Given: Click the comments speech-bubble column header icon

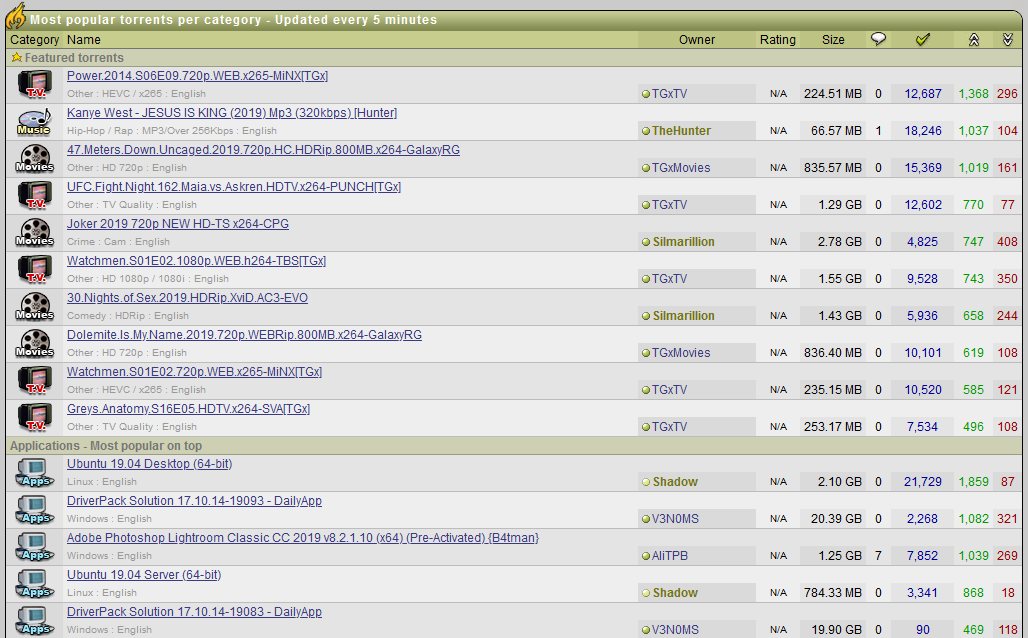Looking at the screenshot, I should (x=879, y=39).
